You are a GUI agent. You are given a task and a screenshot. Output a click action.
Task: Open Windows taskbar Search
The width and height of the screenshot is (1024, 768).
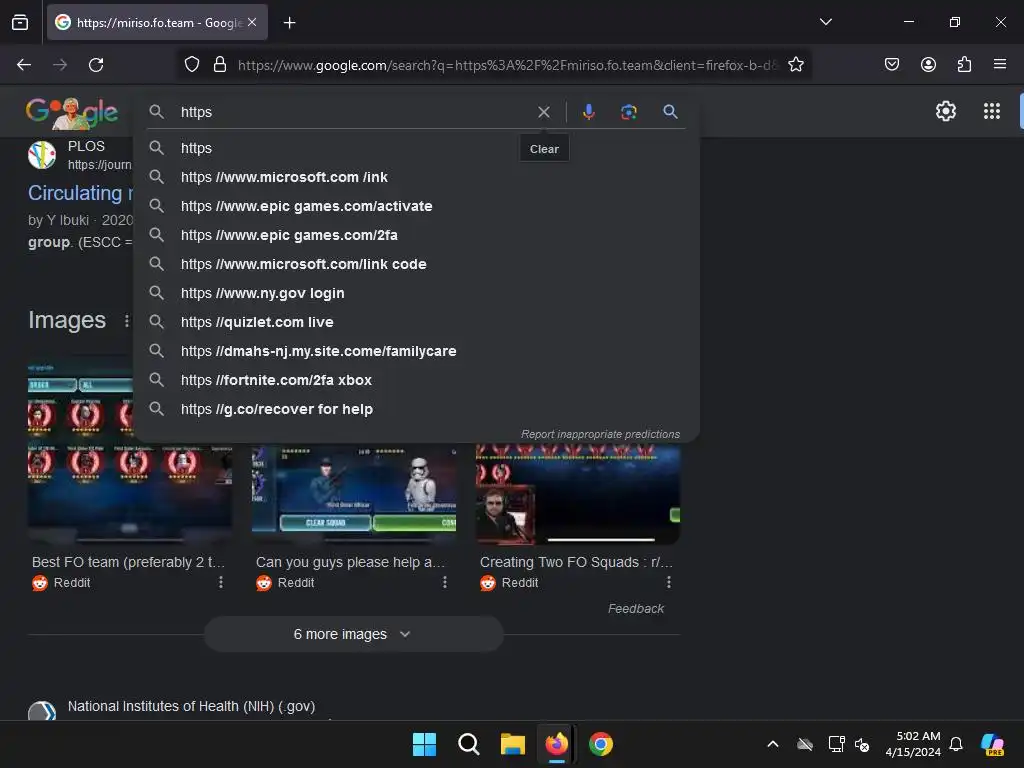click(x=469, y=744)
